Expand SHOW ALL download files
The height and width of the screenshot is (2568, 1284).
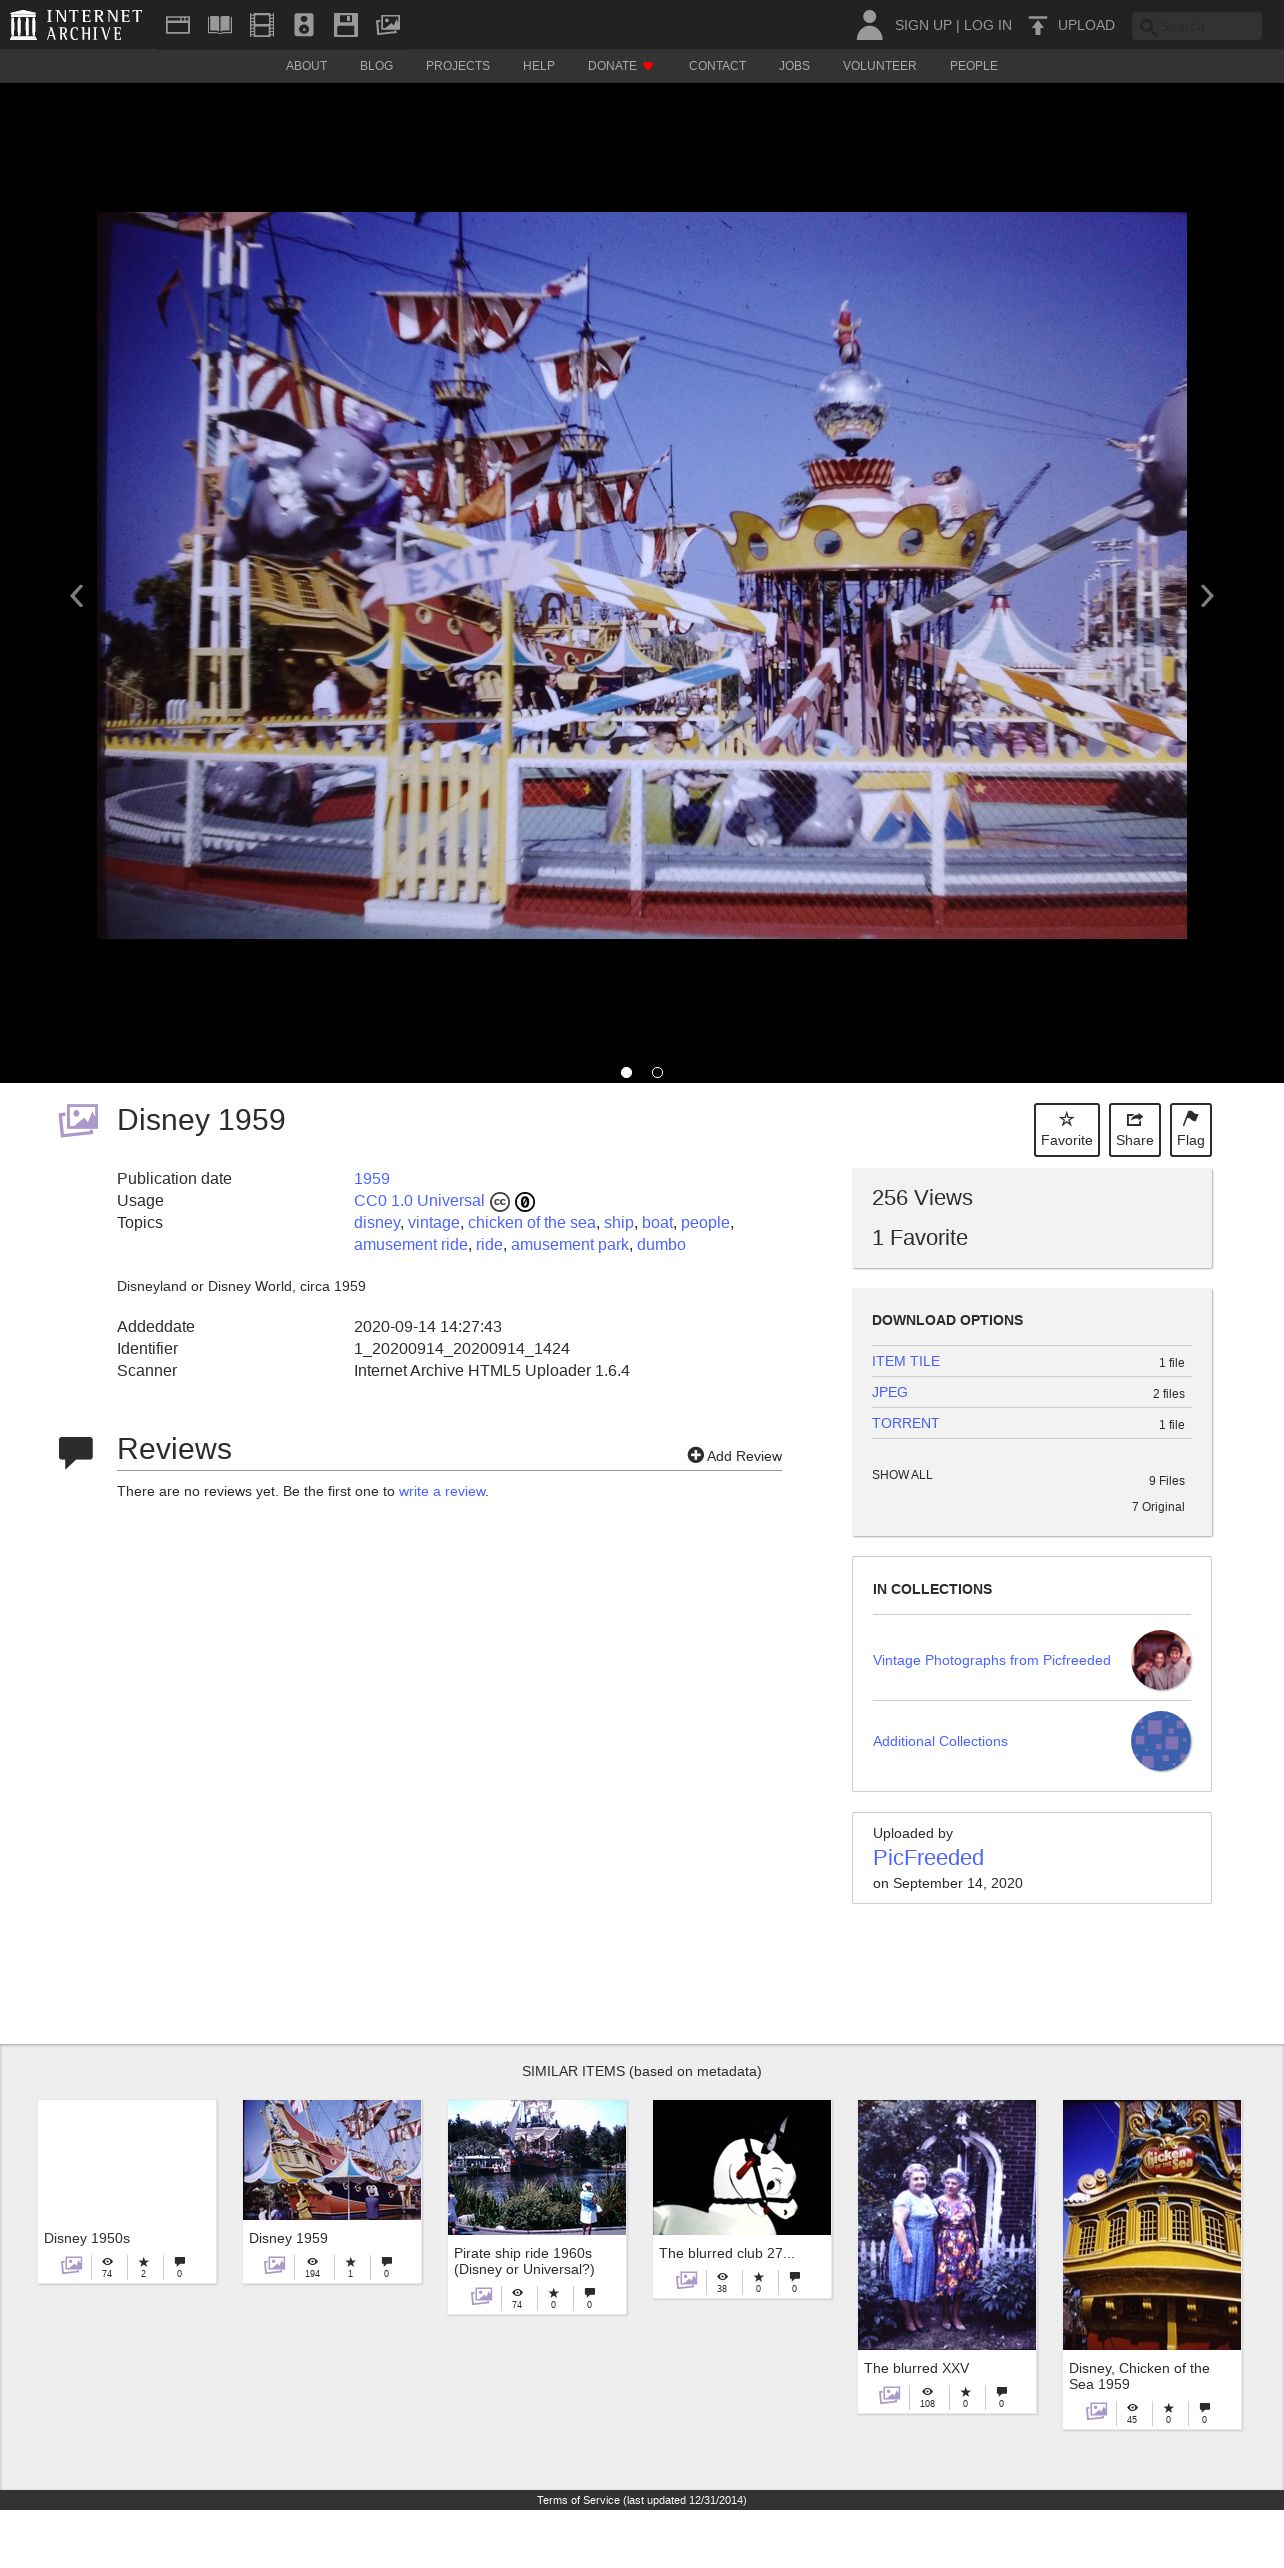point(902,1475)
